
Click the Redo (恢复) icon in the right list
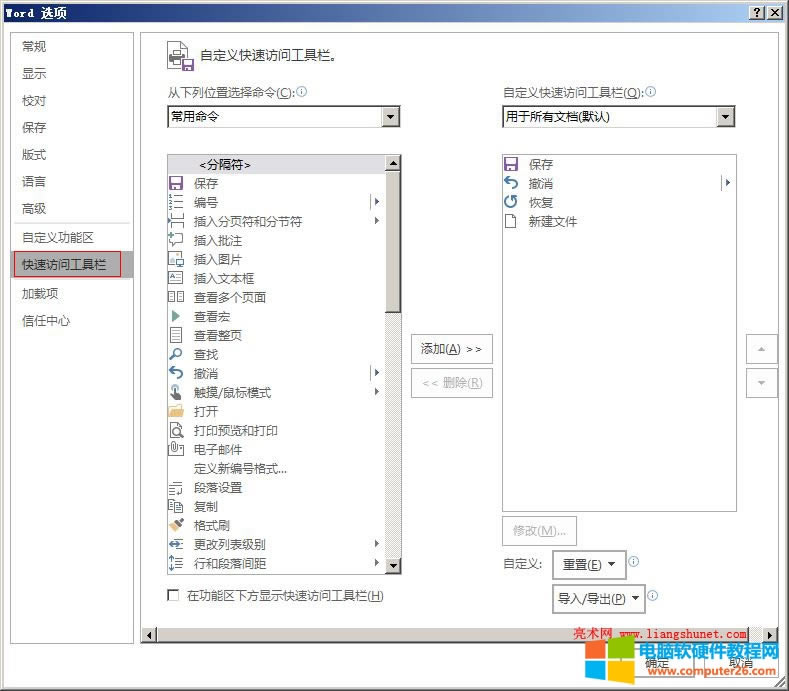coord(511,203)
